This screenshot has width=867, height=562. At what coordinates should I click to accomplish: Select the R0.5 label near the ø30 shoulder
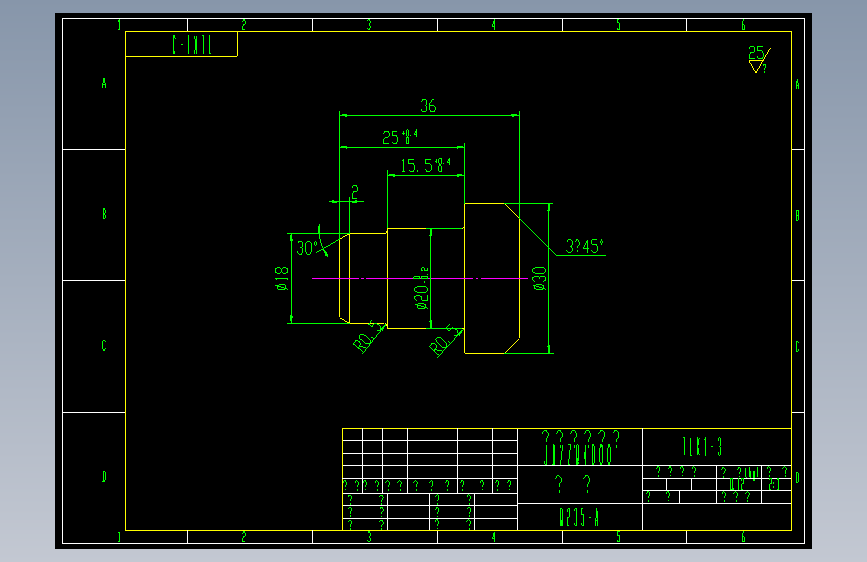445,341
